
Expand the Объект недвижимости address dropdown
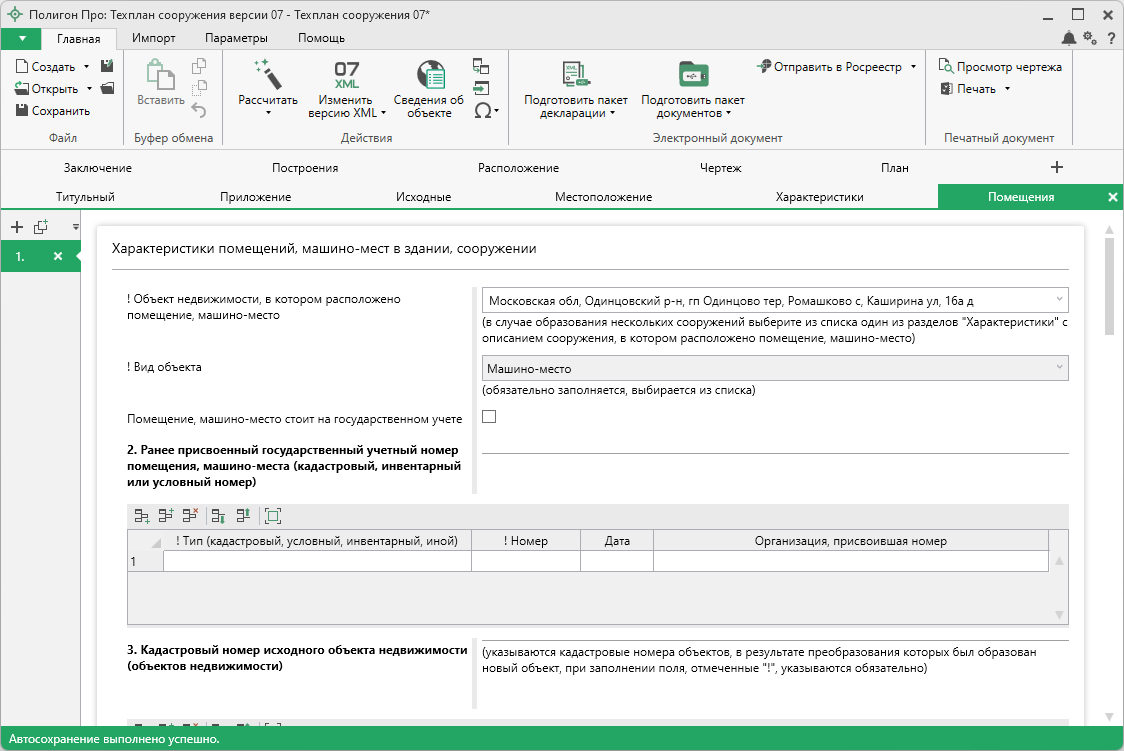coord(1058,300)
